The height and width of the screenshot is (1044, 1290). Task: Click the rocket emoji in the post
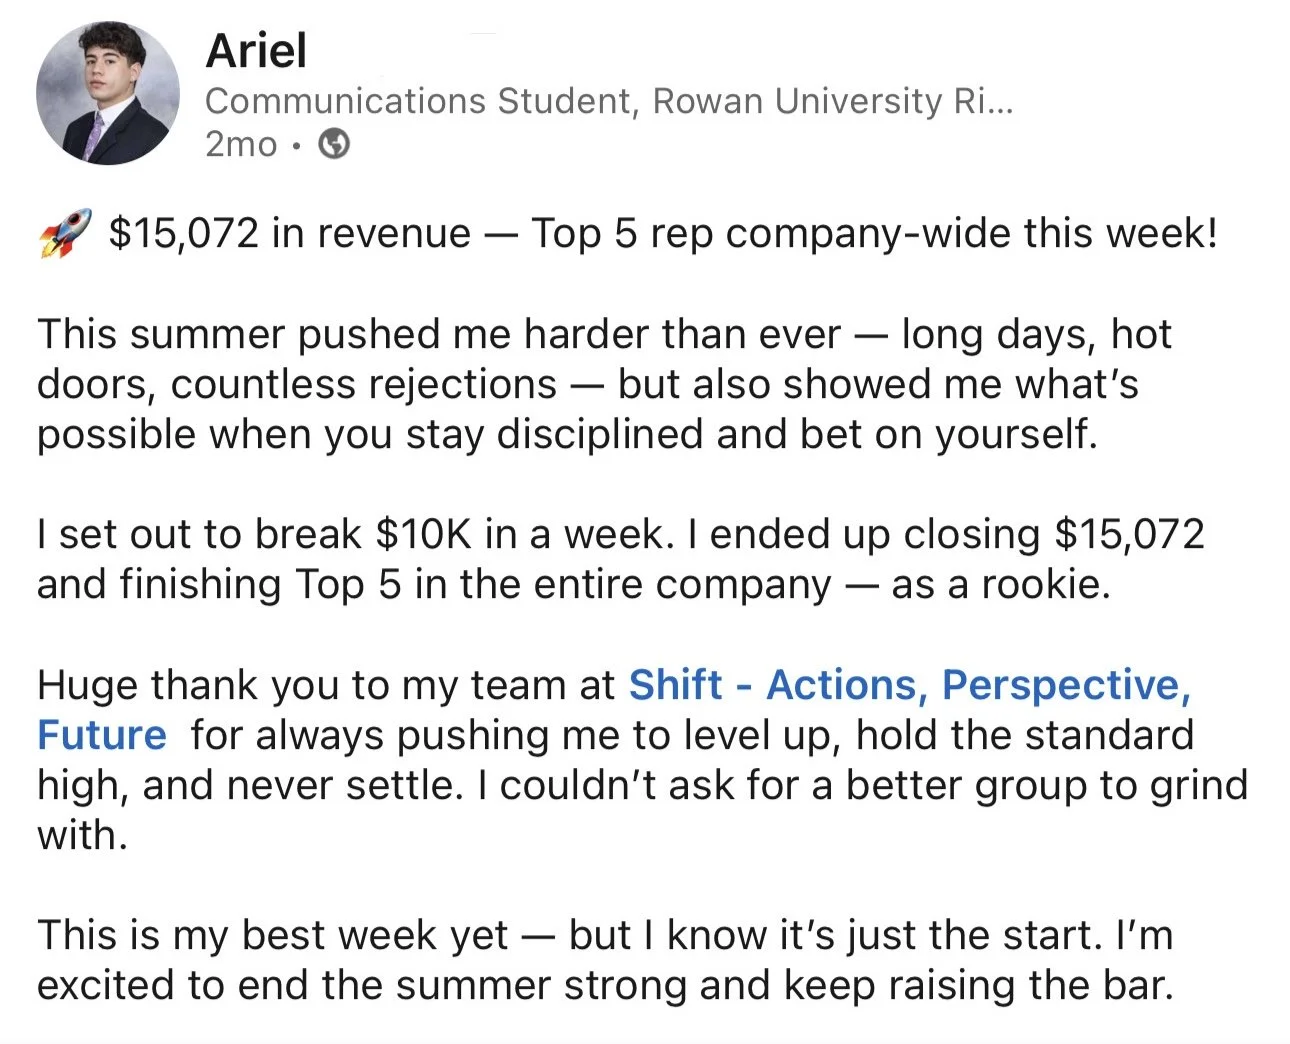tap(64, 233)
